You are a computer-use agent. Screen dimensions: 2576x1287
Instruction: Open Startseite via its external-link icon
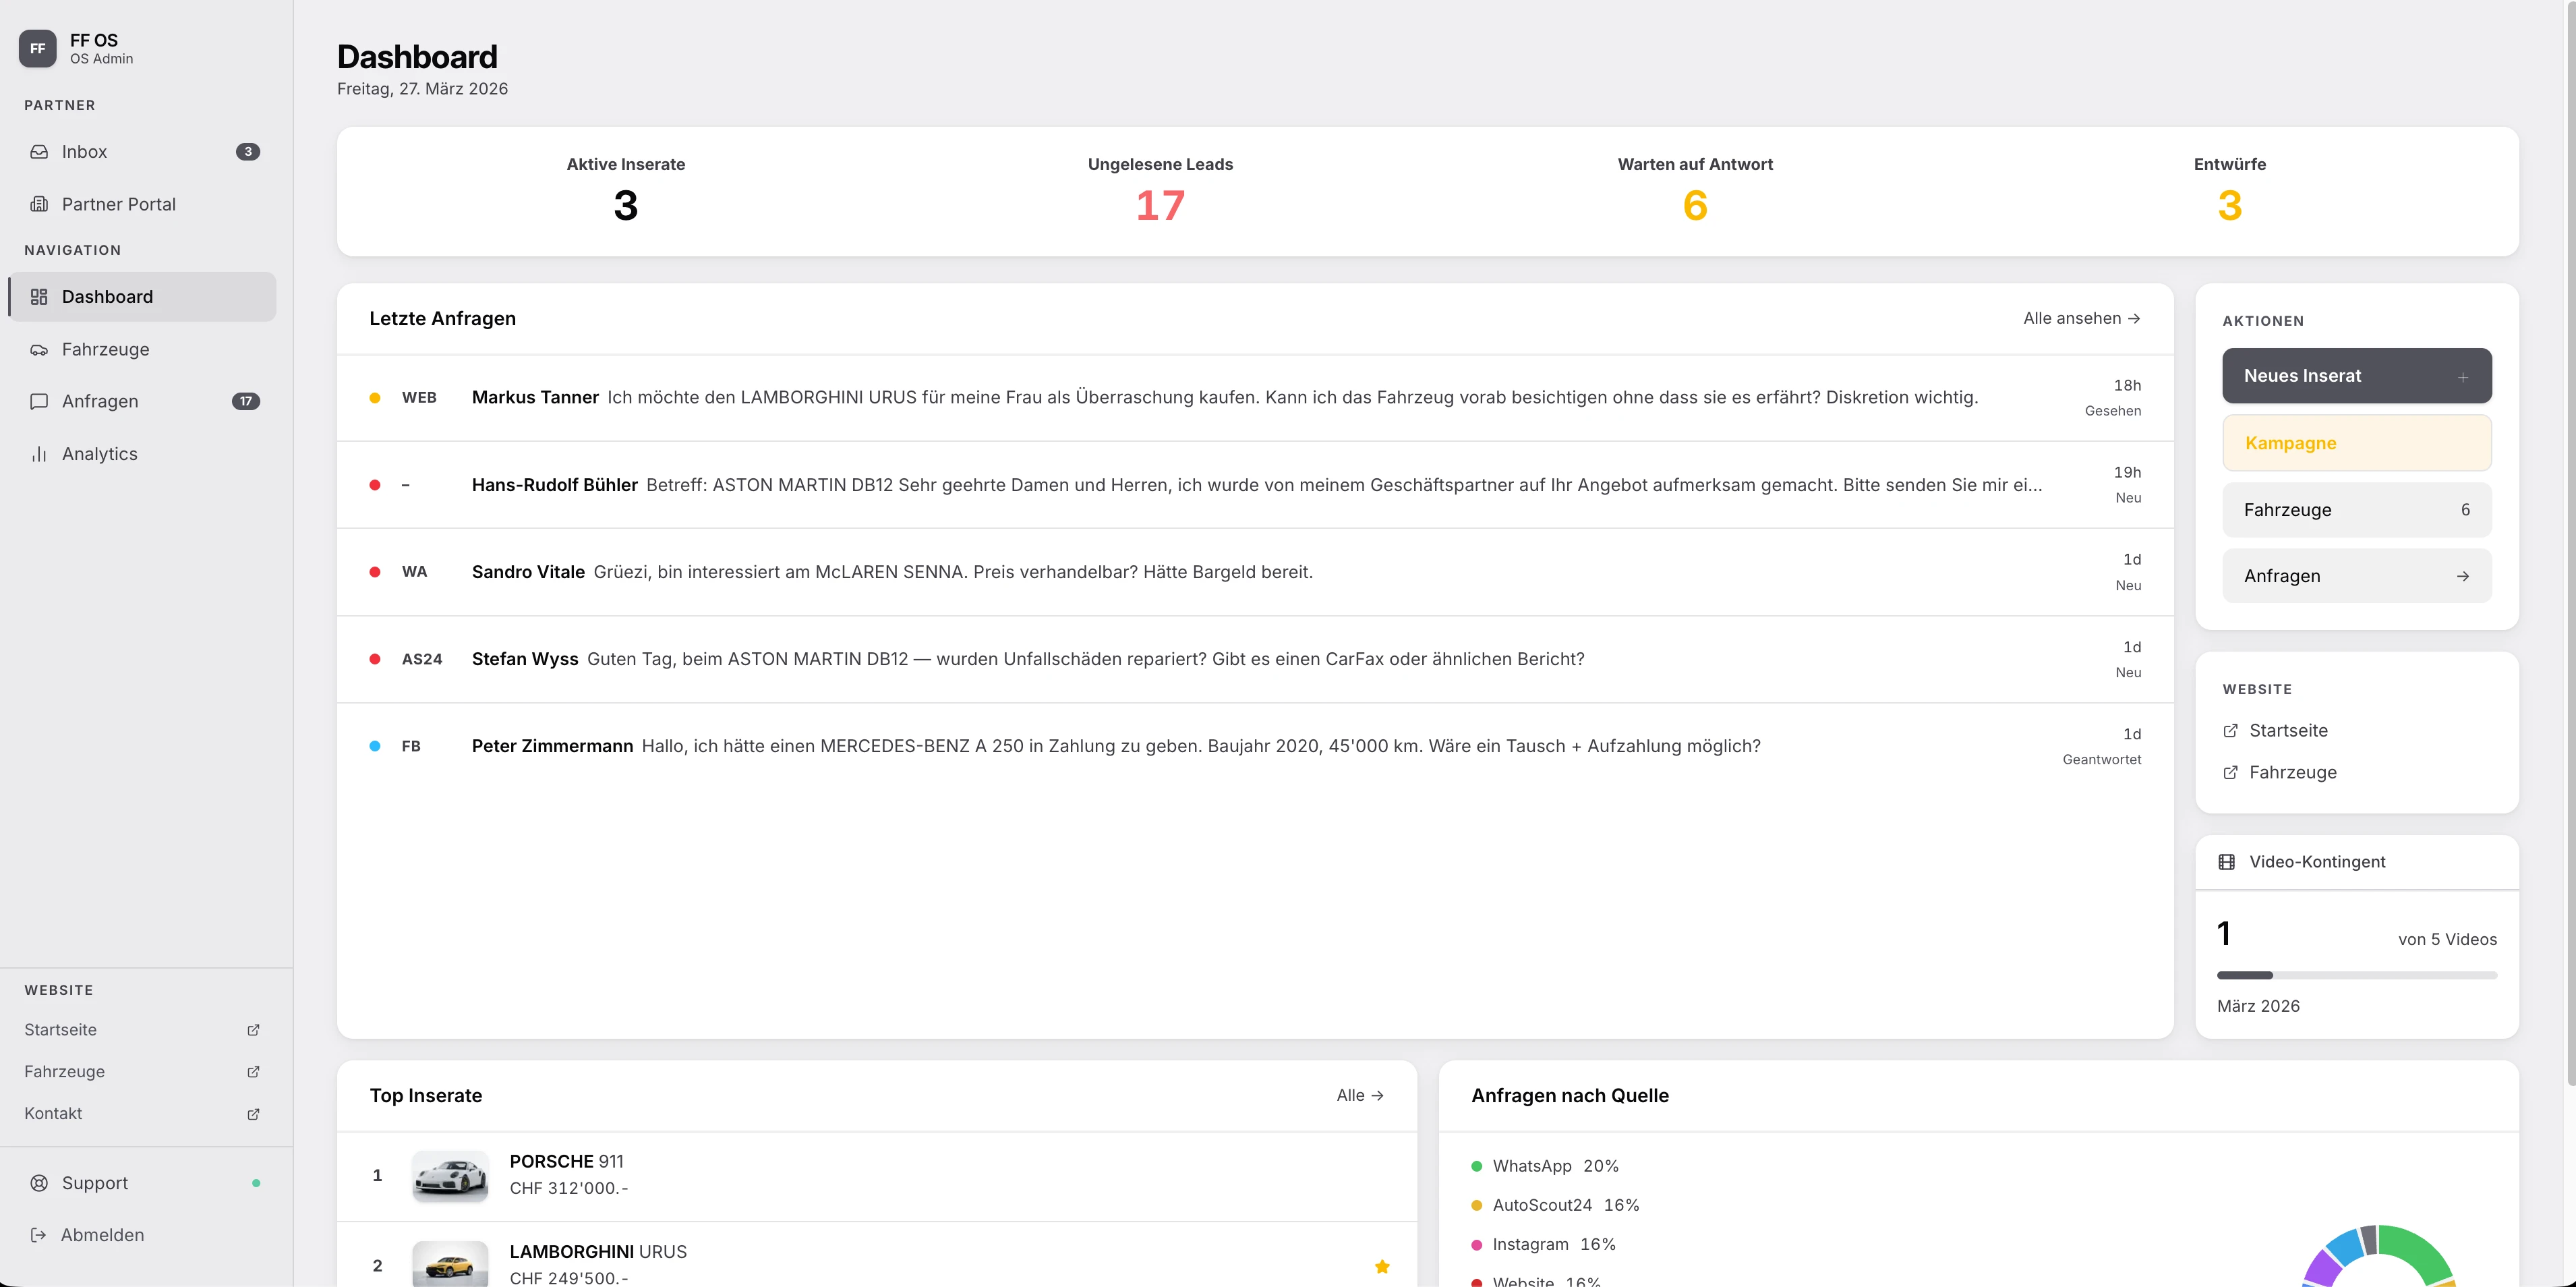tap(252, 1029)
